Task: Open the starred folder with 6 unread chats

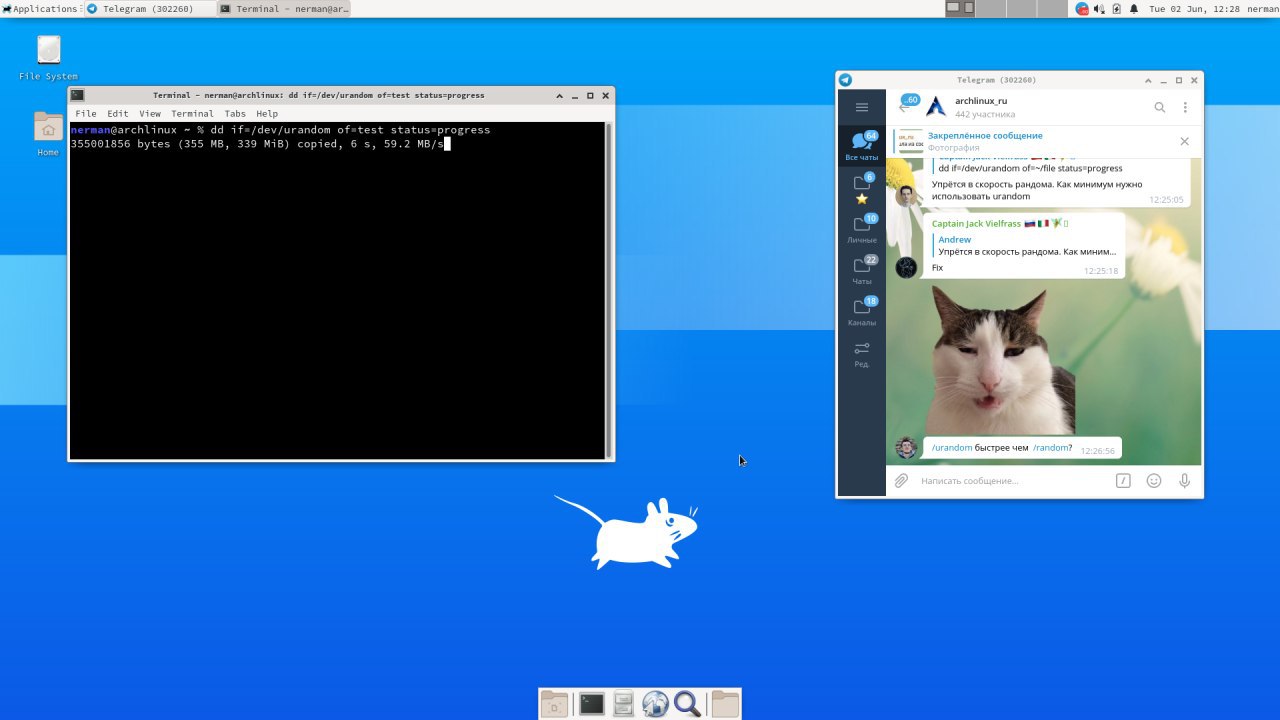Action: pyautogui.click(x=862, y=188)
